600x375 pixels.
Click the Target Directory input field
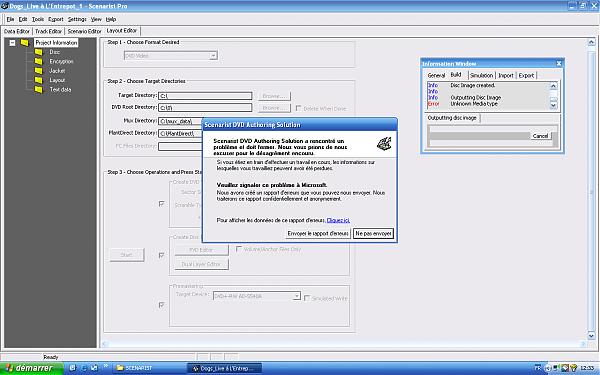pyautogui.click(x=205, y=96)
